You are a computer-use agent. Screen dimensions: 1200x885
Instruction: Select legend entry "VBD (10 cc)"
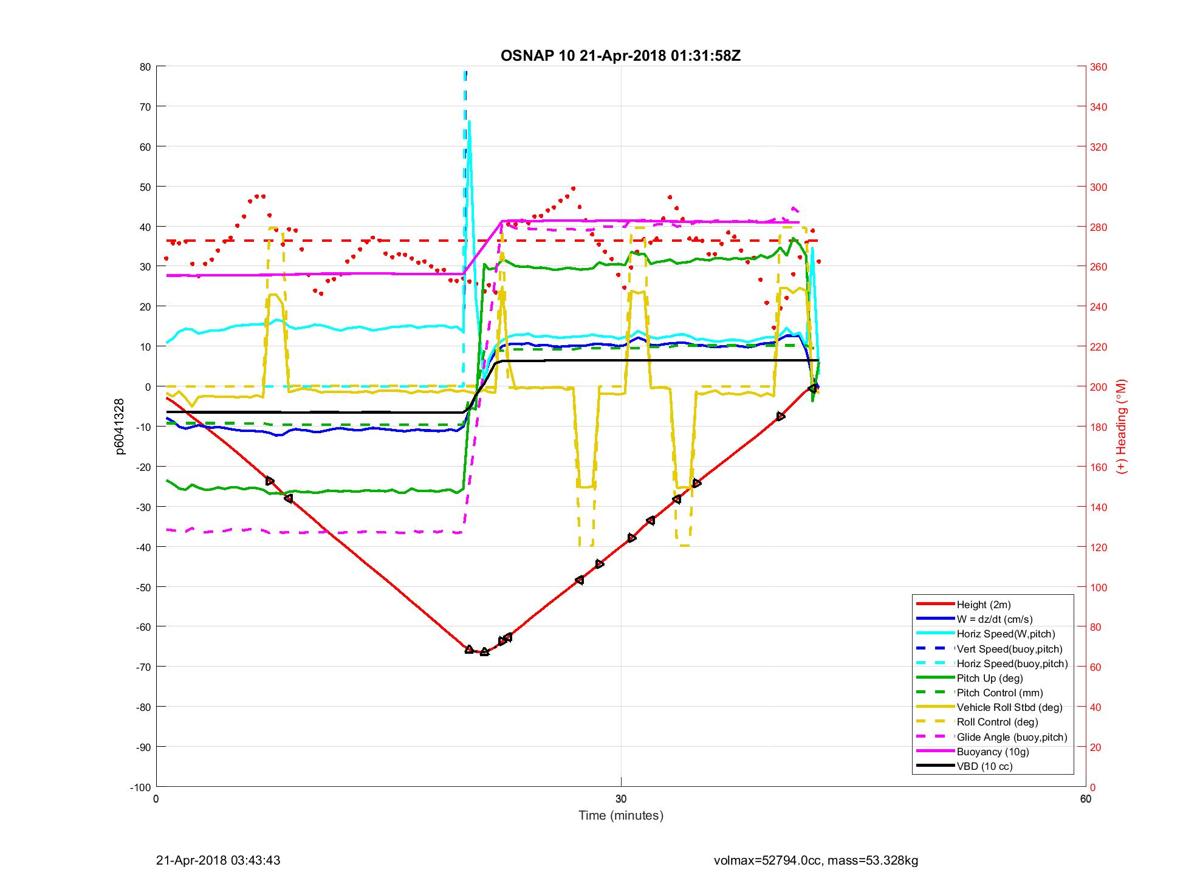[985, 766]
